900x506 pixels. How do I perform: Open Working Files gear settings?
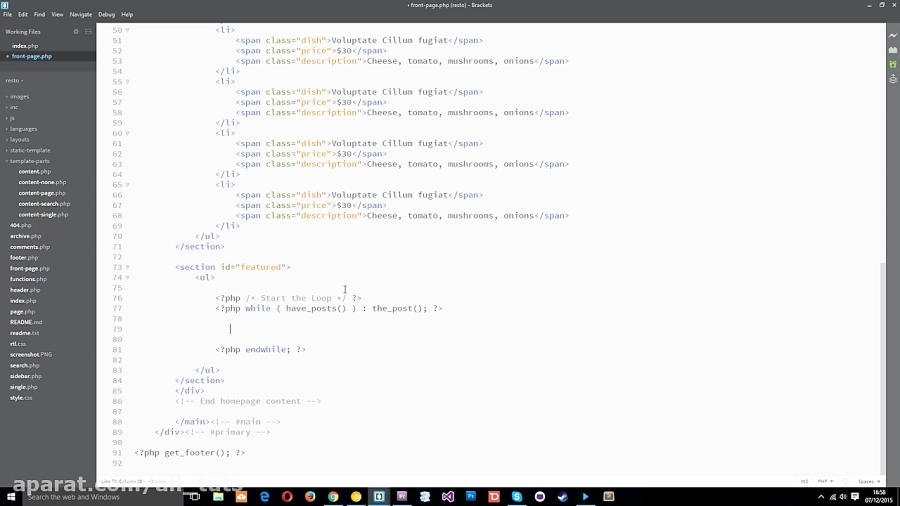click(76, 32)
